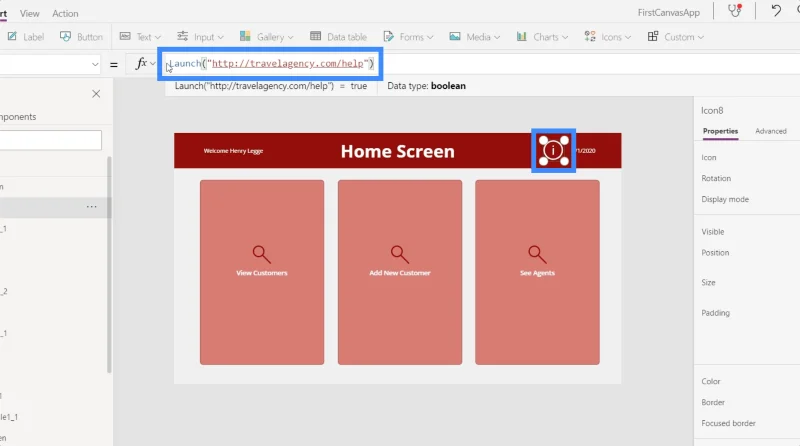Click the Label icon in the ribbon

click(12, 36)
